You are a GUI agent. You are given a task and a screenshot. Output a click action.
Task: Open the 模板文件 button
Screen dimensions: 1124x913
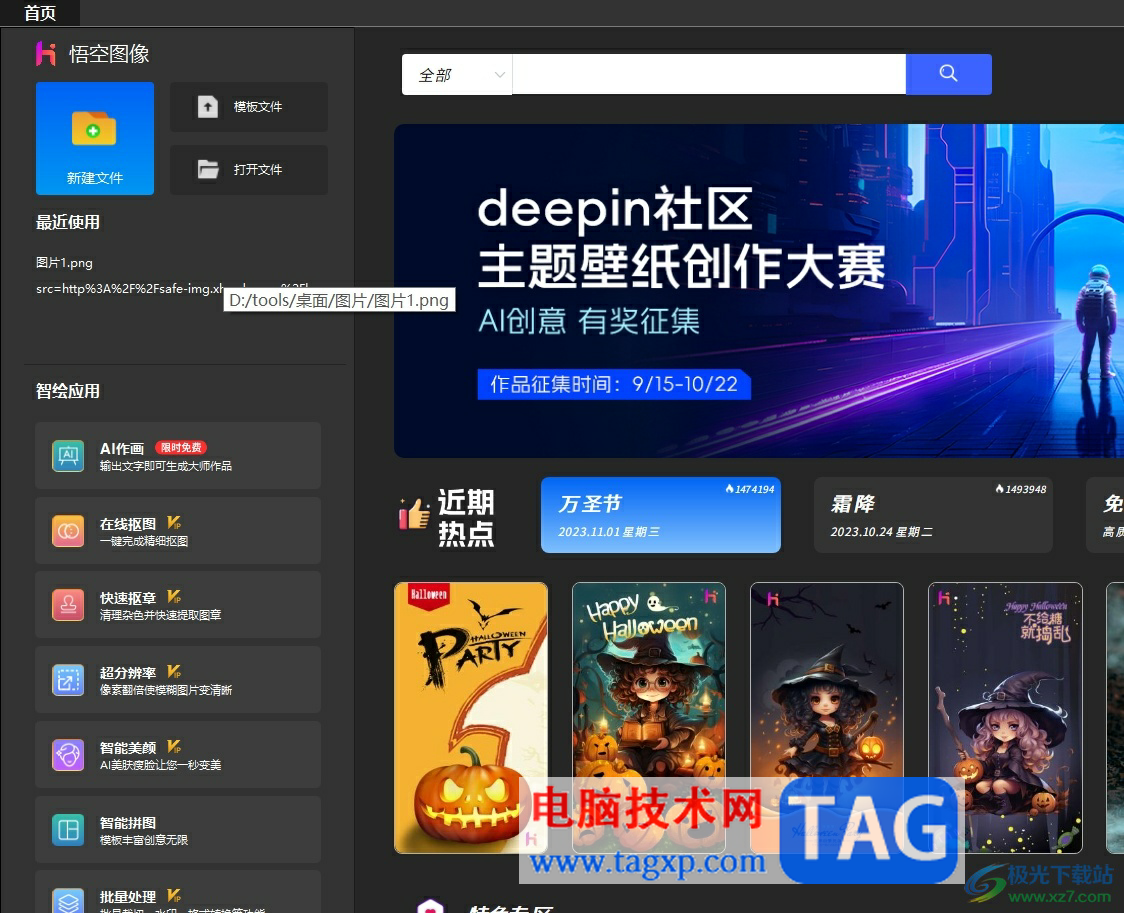coord(249,107)
